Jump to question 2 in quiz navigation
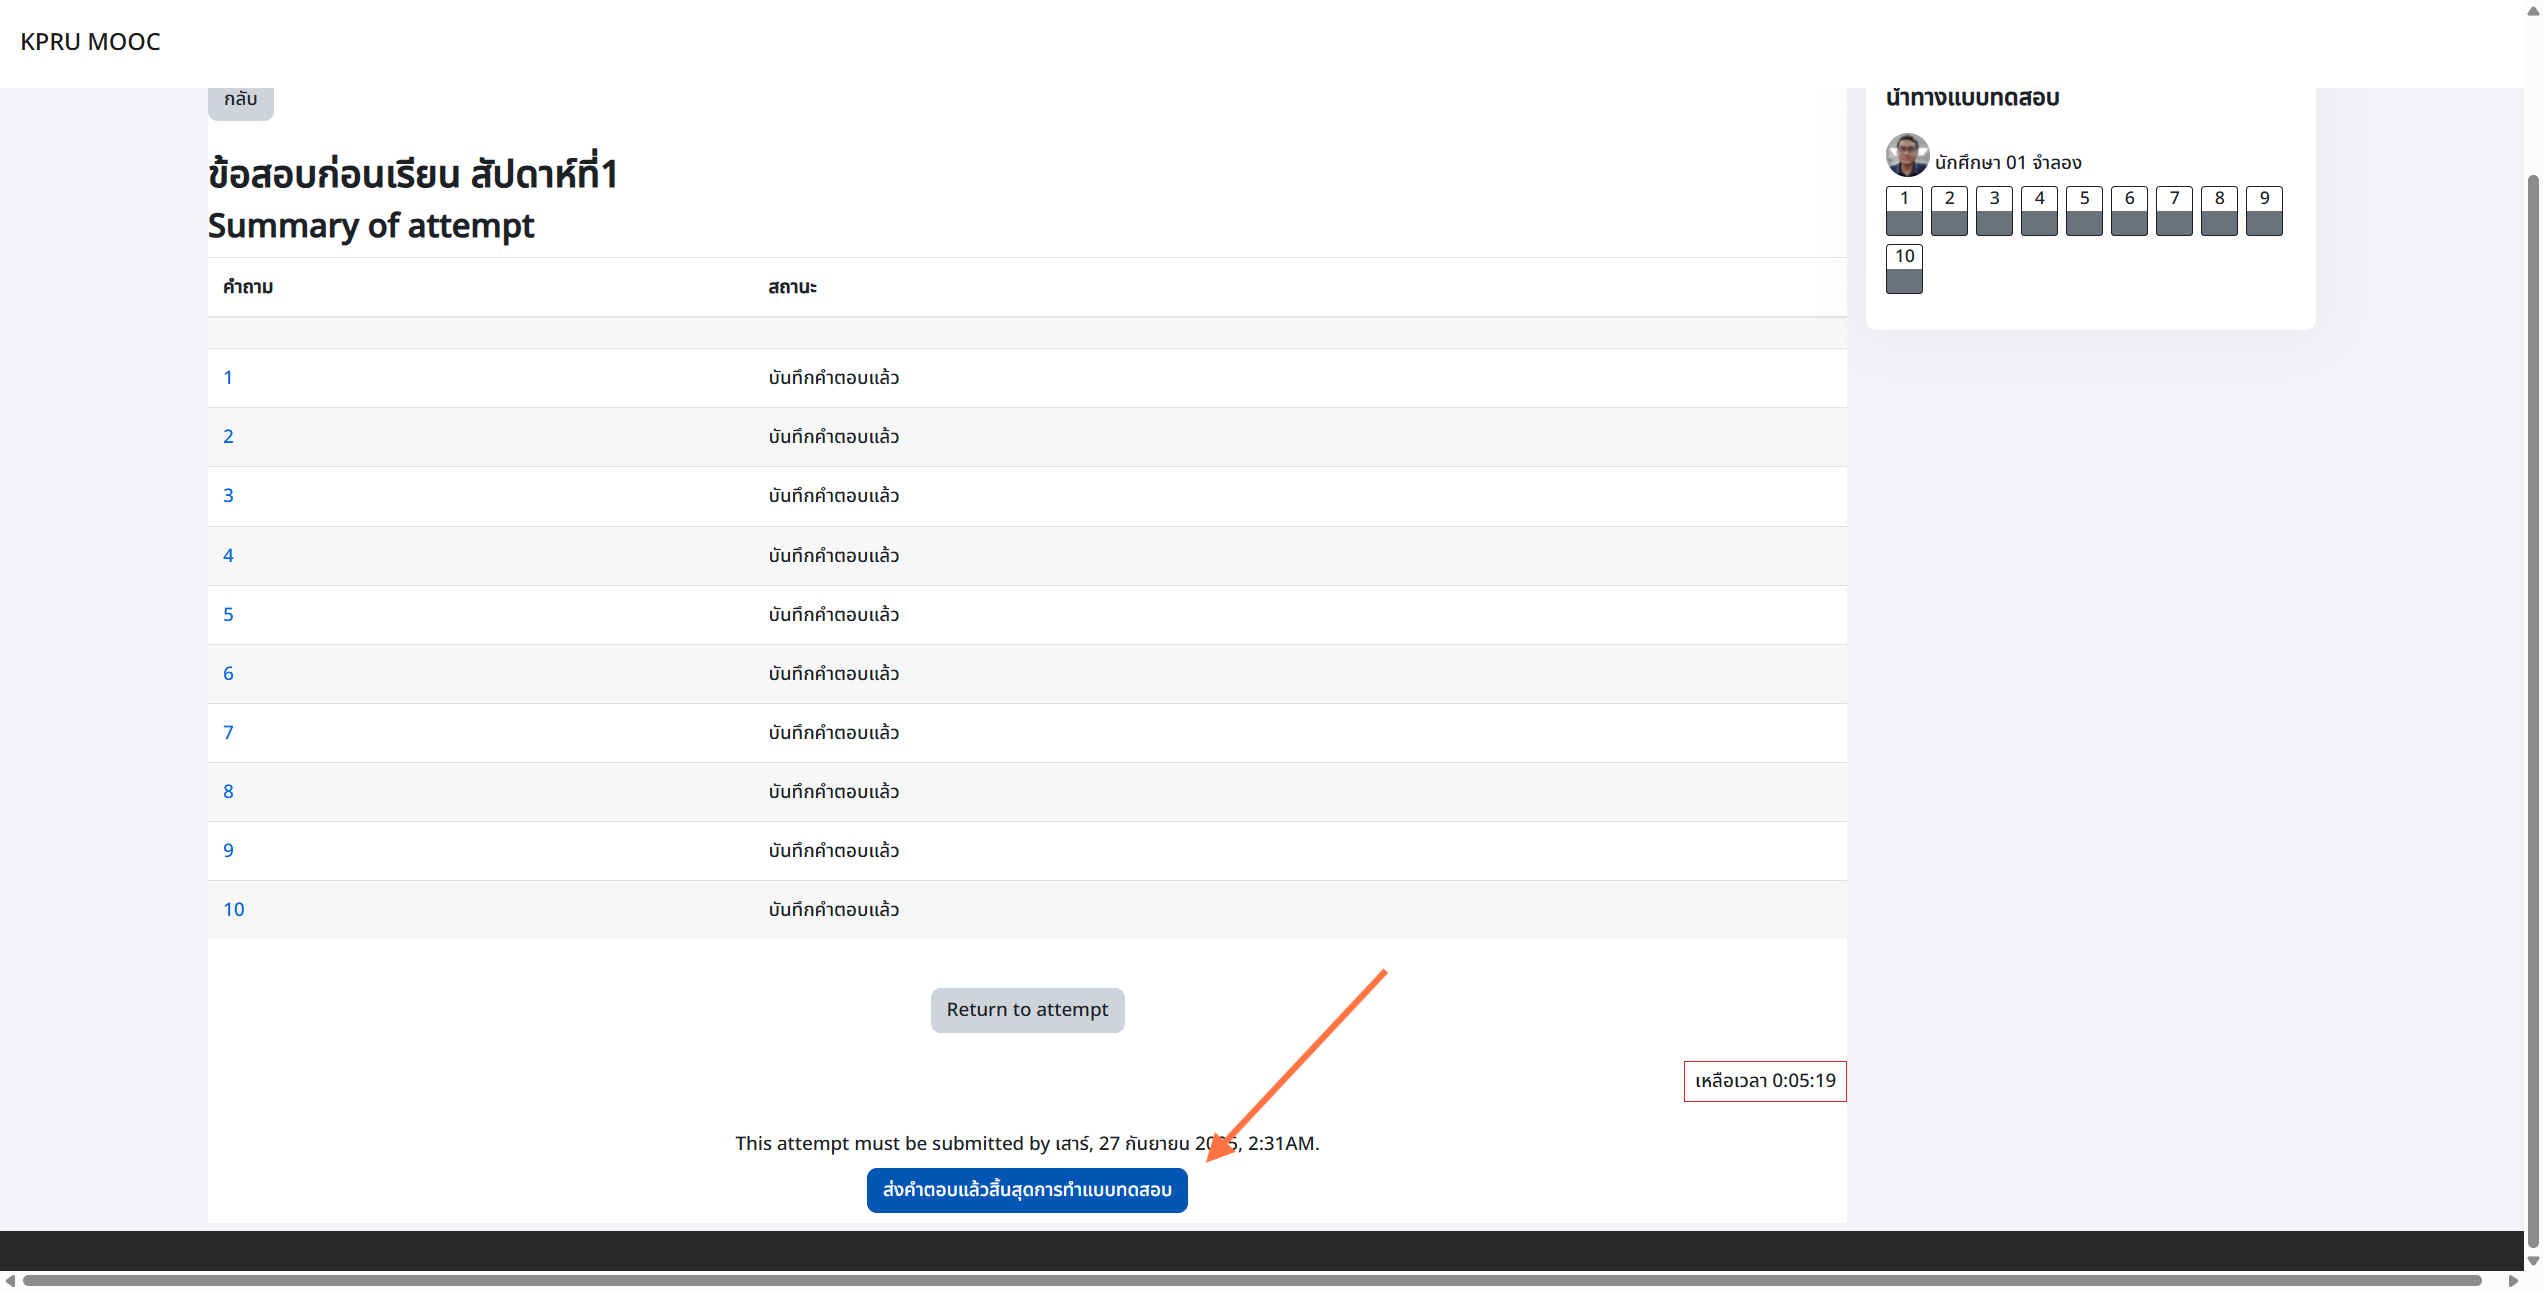Viewport: 2543px width, 1290px height. (1949, 211)
